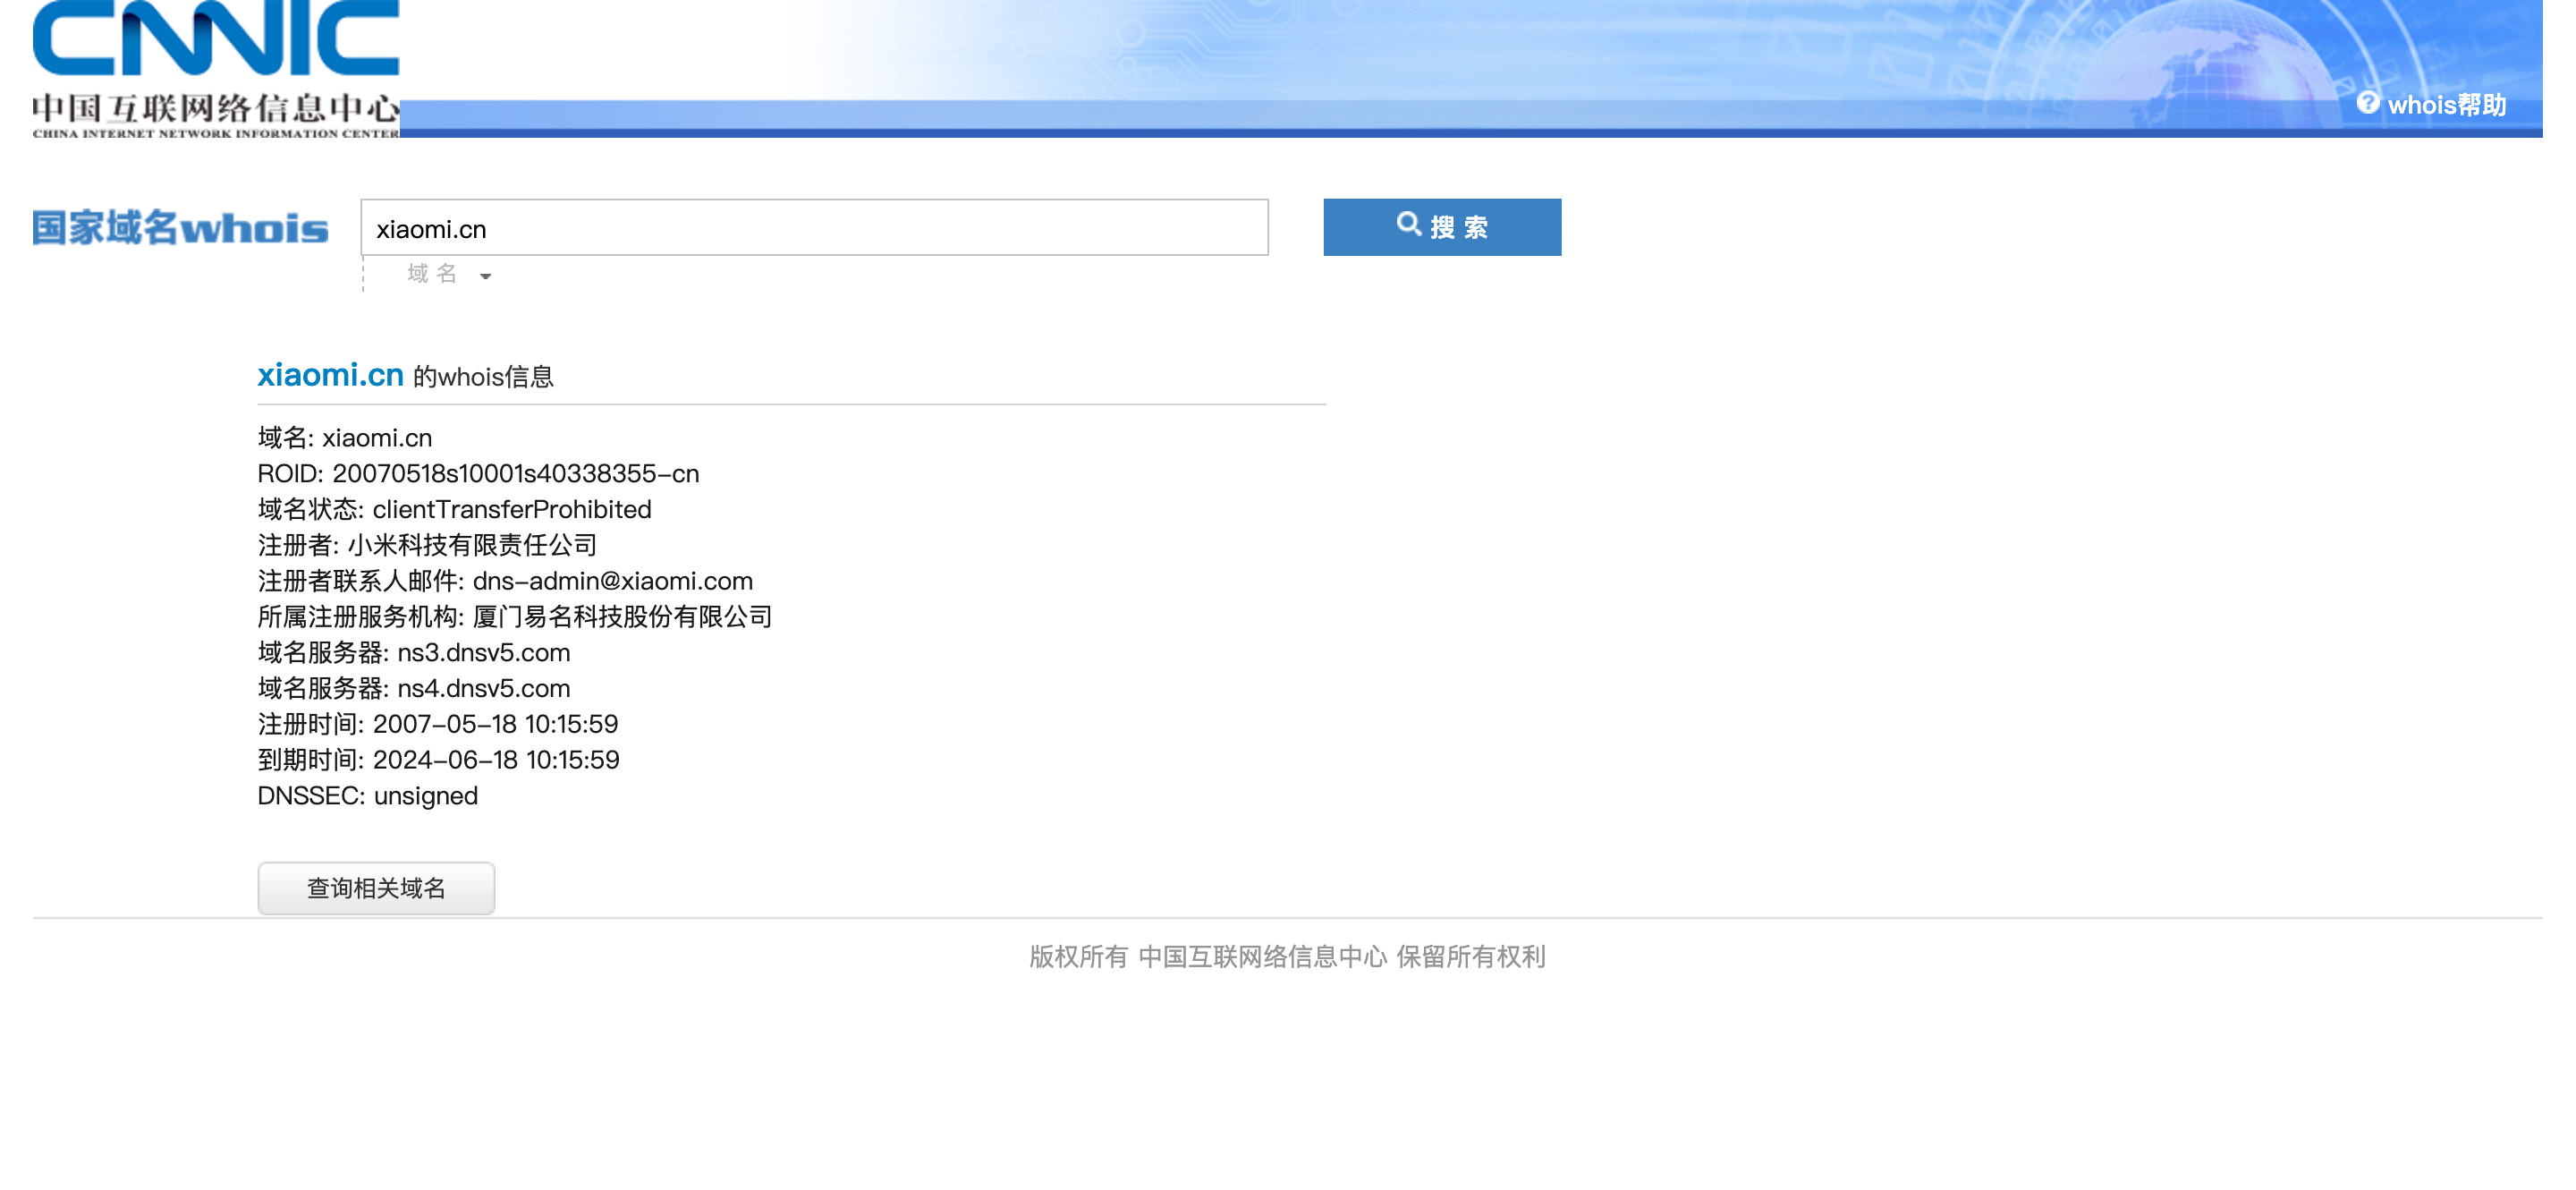Click the DNSSEC: unsigned line
This screenshot has height=1190, width=2576.
tap(367, 796)
